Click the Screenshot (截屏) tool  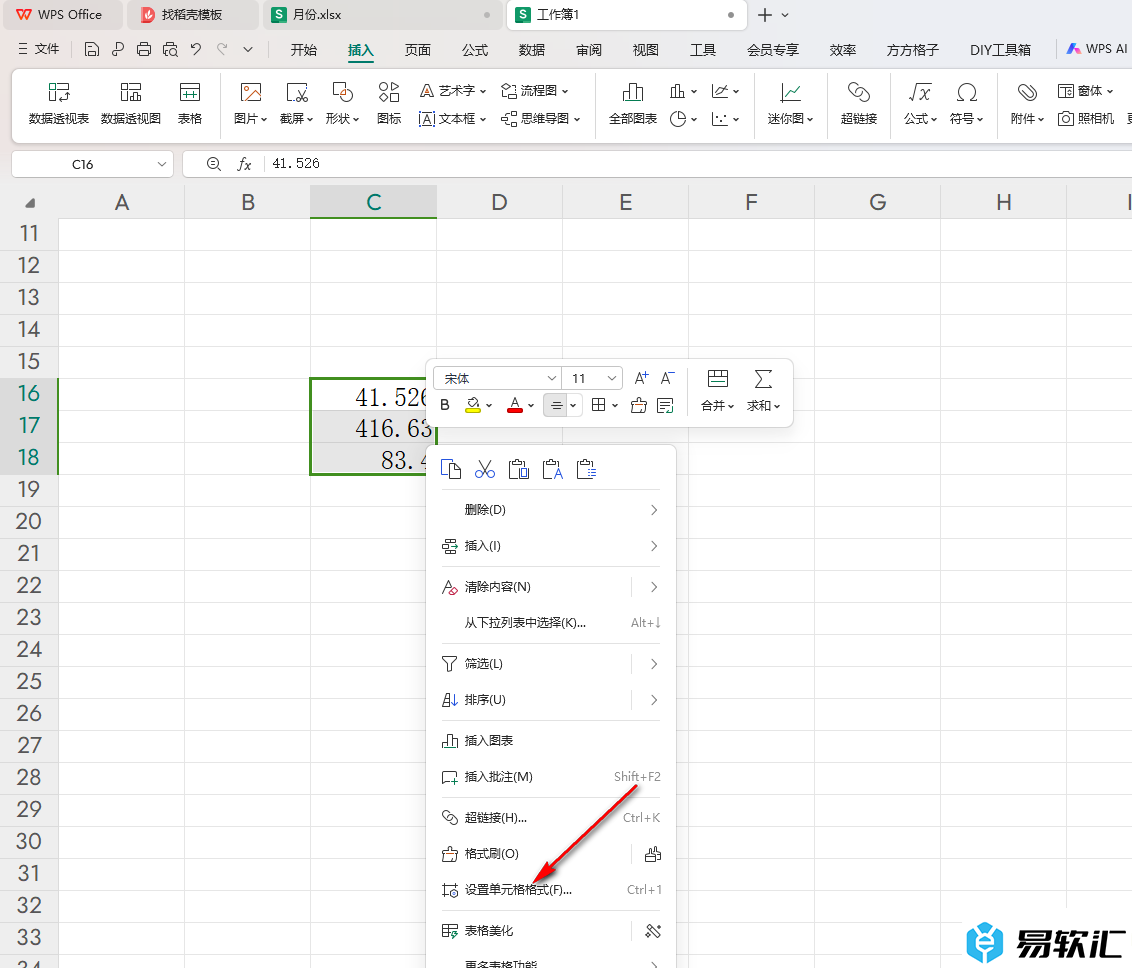[x=297, y=104]
